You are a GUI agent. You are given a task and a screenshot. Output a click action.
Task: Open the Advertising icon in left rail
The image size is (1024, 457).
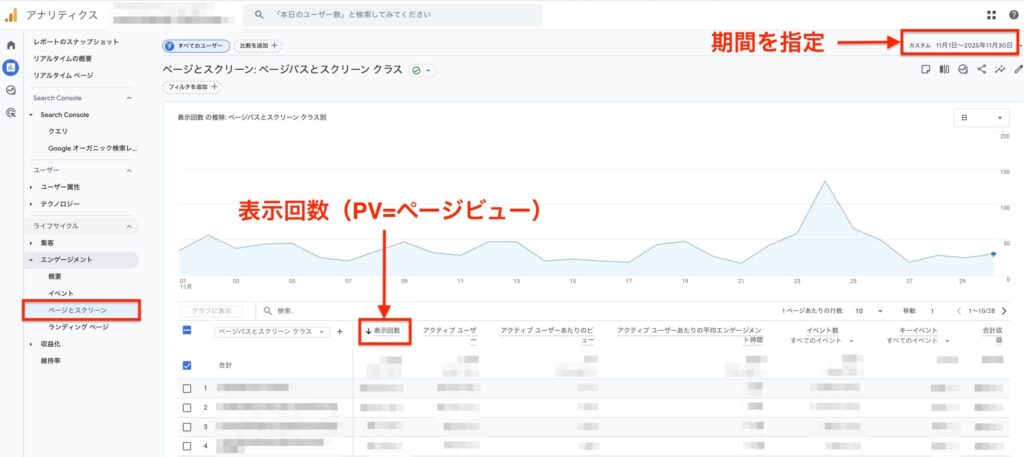(11, 113)
